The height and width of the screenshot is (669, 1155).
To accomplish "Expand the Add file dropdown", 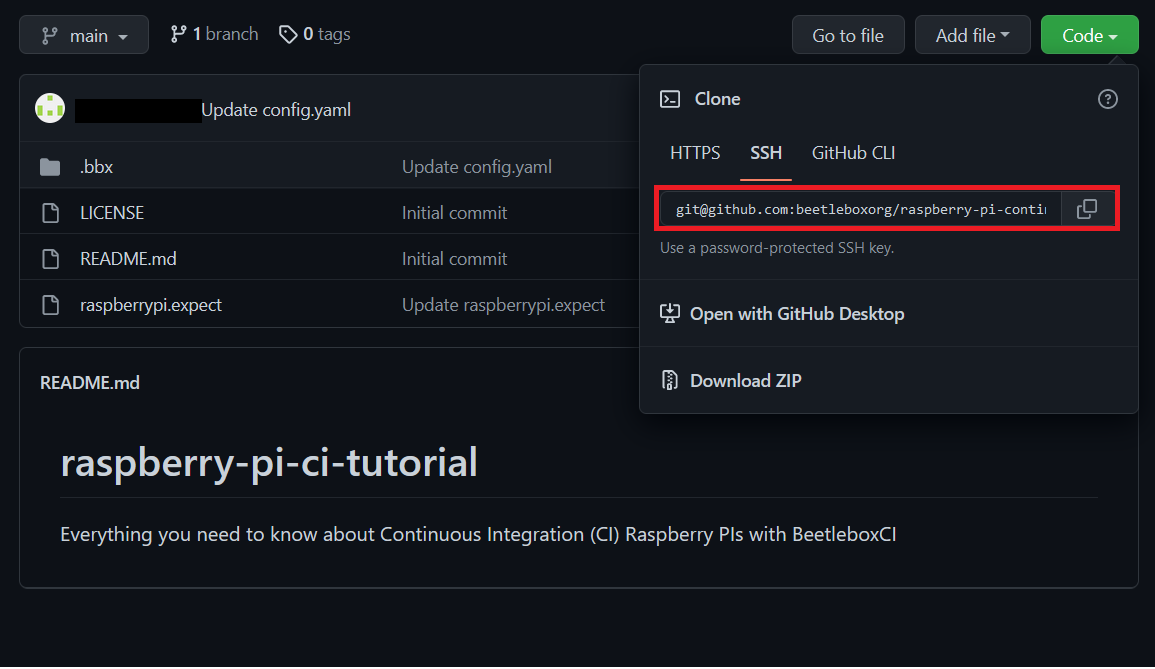I will pyautogui.click(x=972, y=35).
